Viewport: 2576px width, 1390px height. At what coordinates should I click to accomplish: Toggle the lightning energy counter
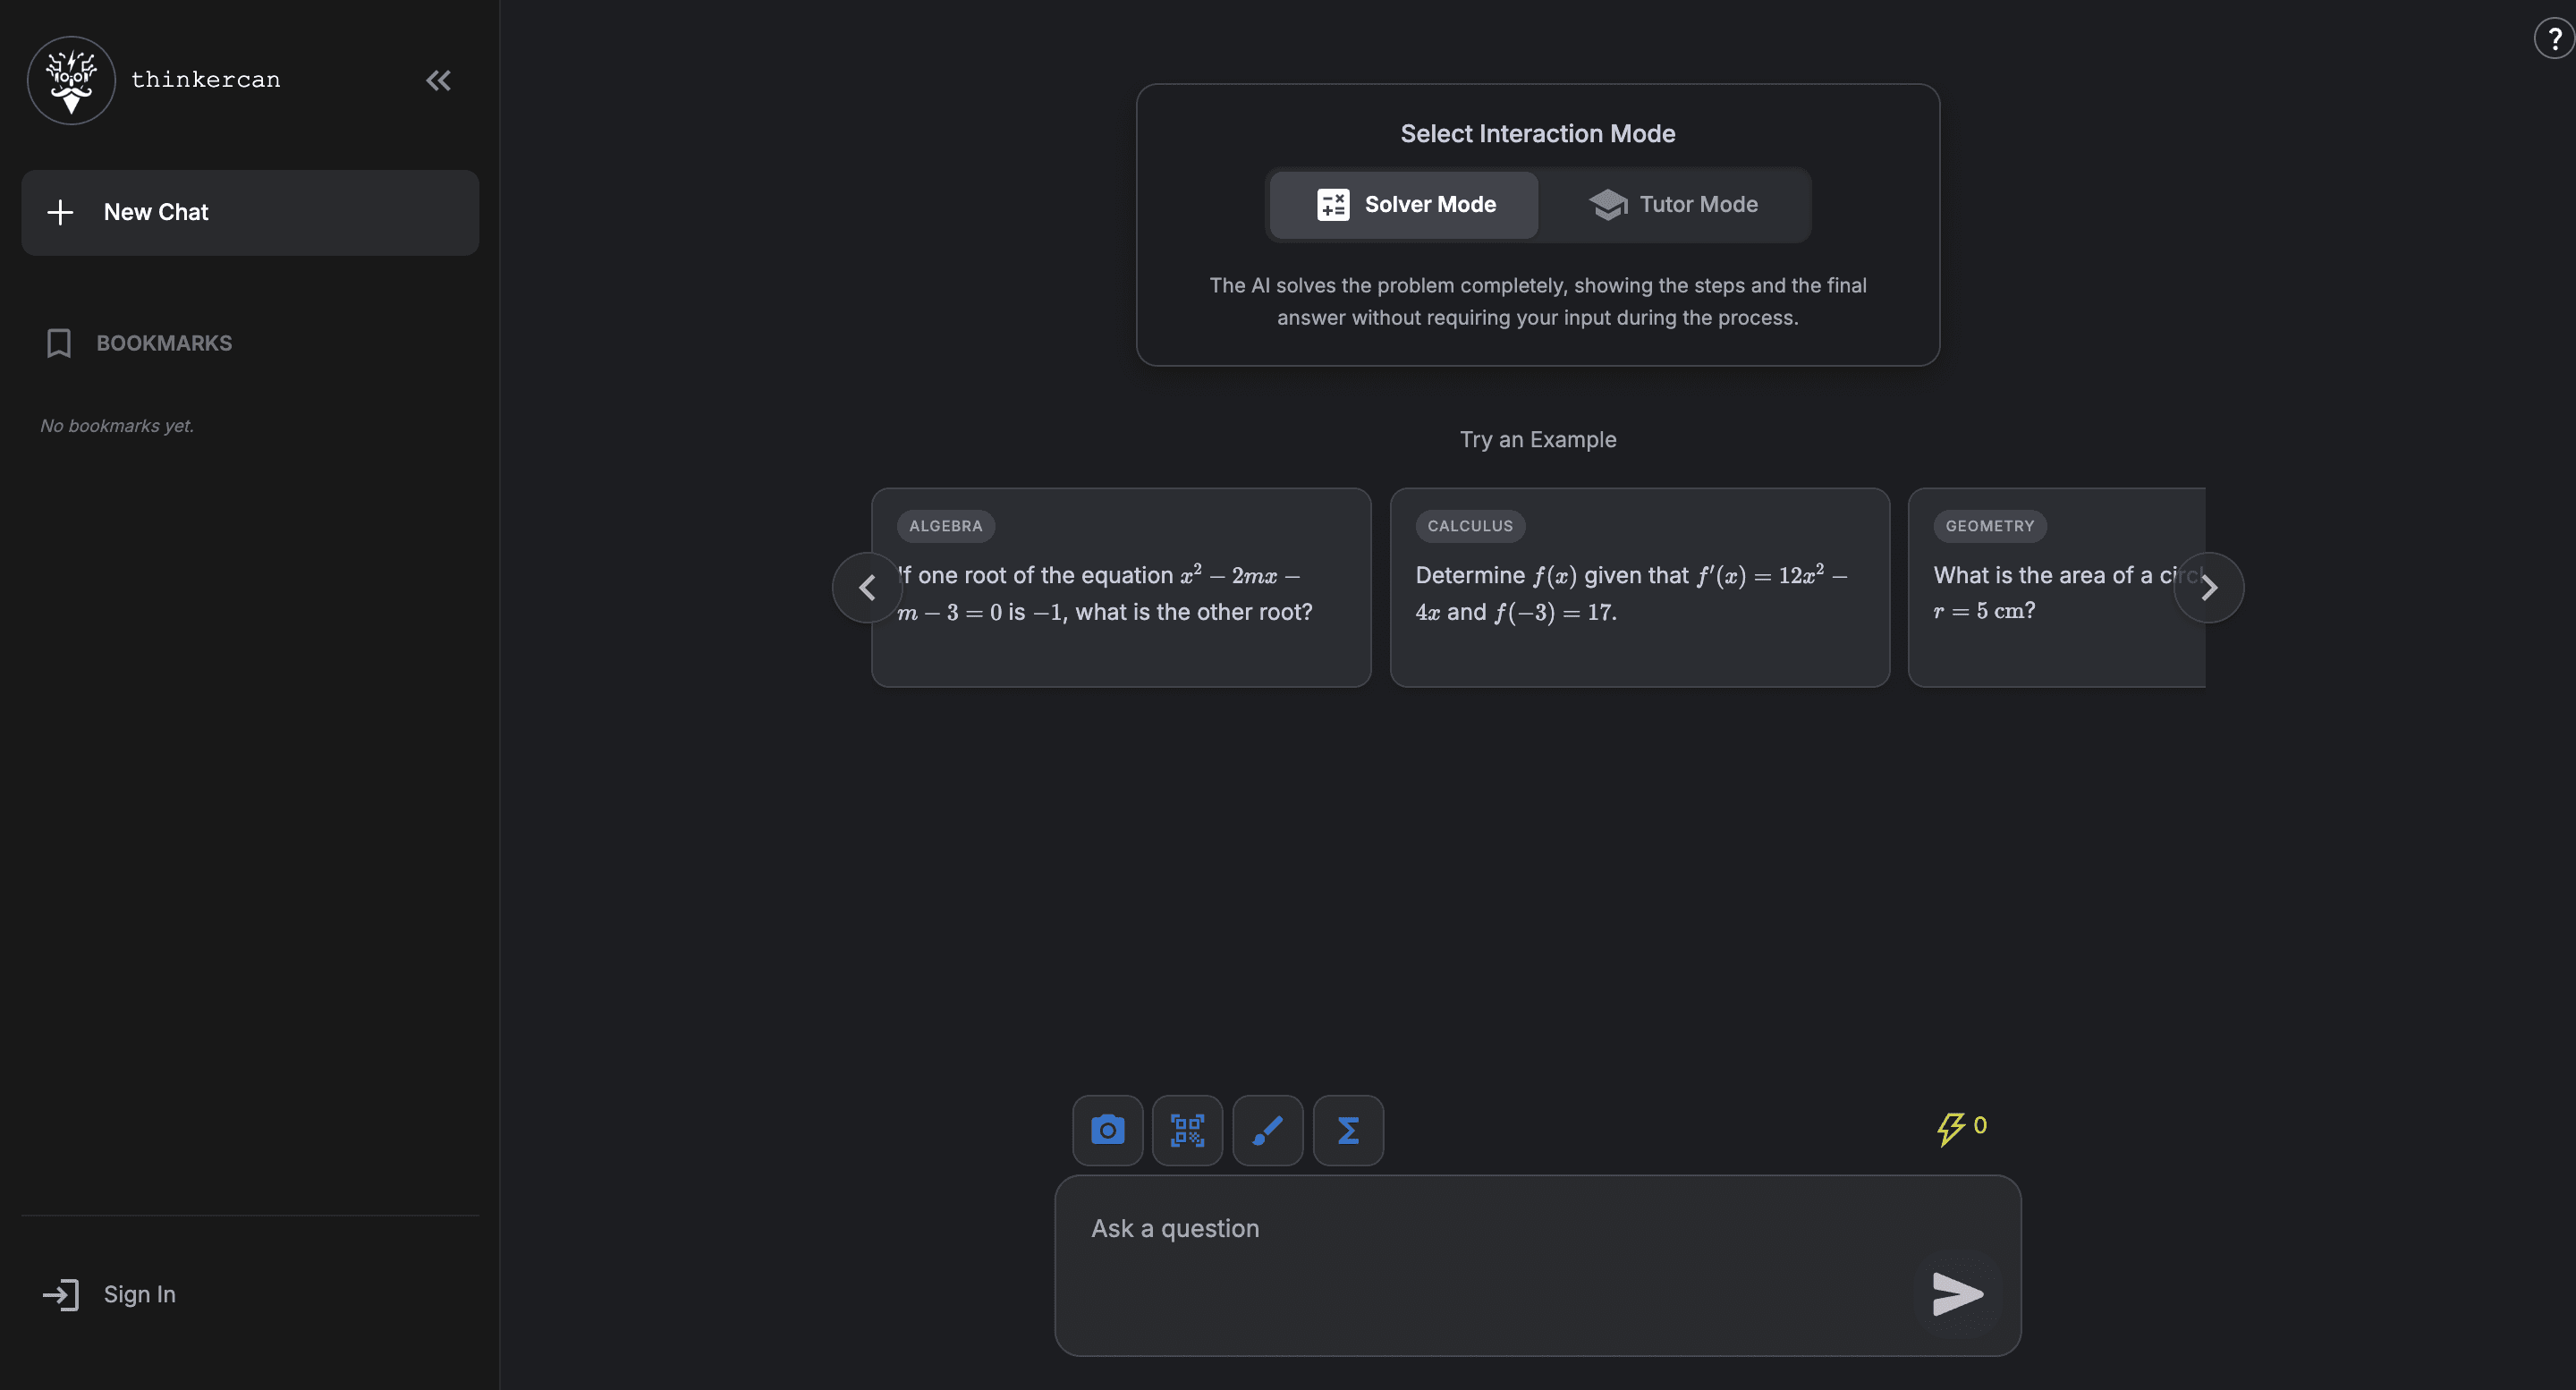click(x=1959, y=1127)
